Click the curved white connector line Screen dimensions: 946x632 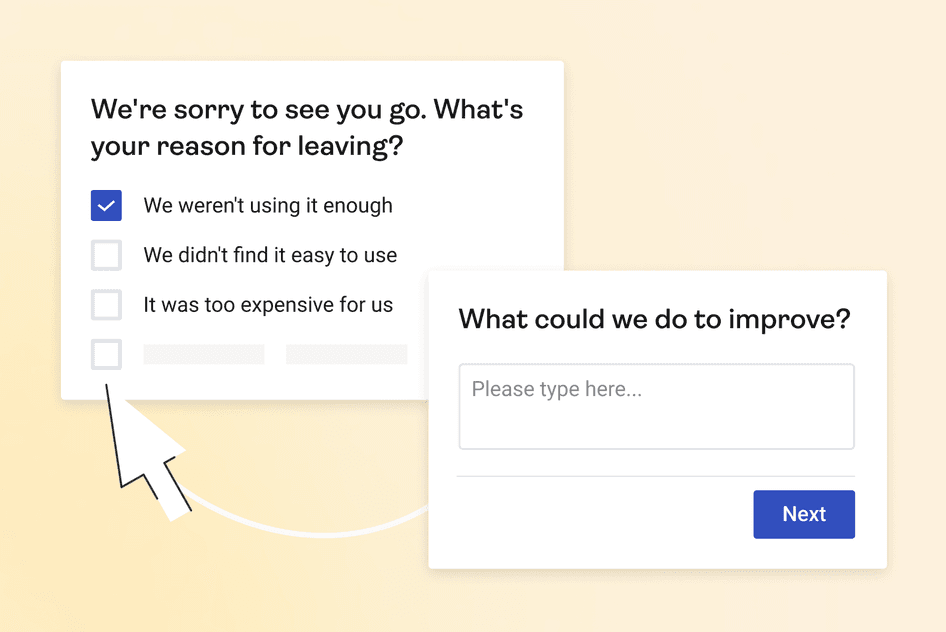[x=300, y=530]
